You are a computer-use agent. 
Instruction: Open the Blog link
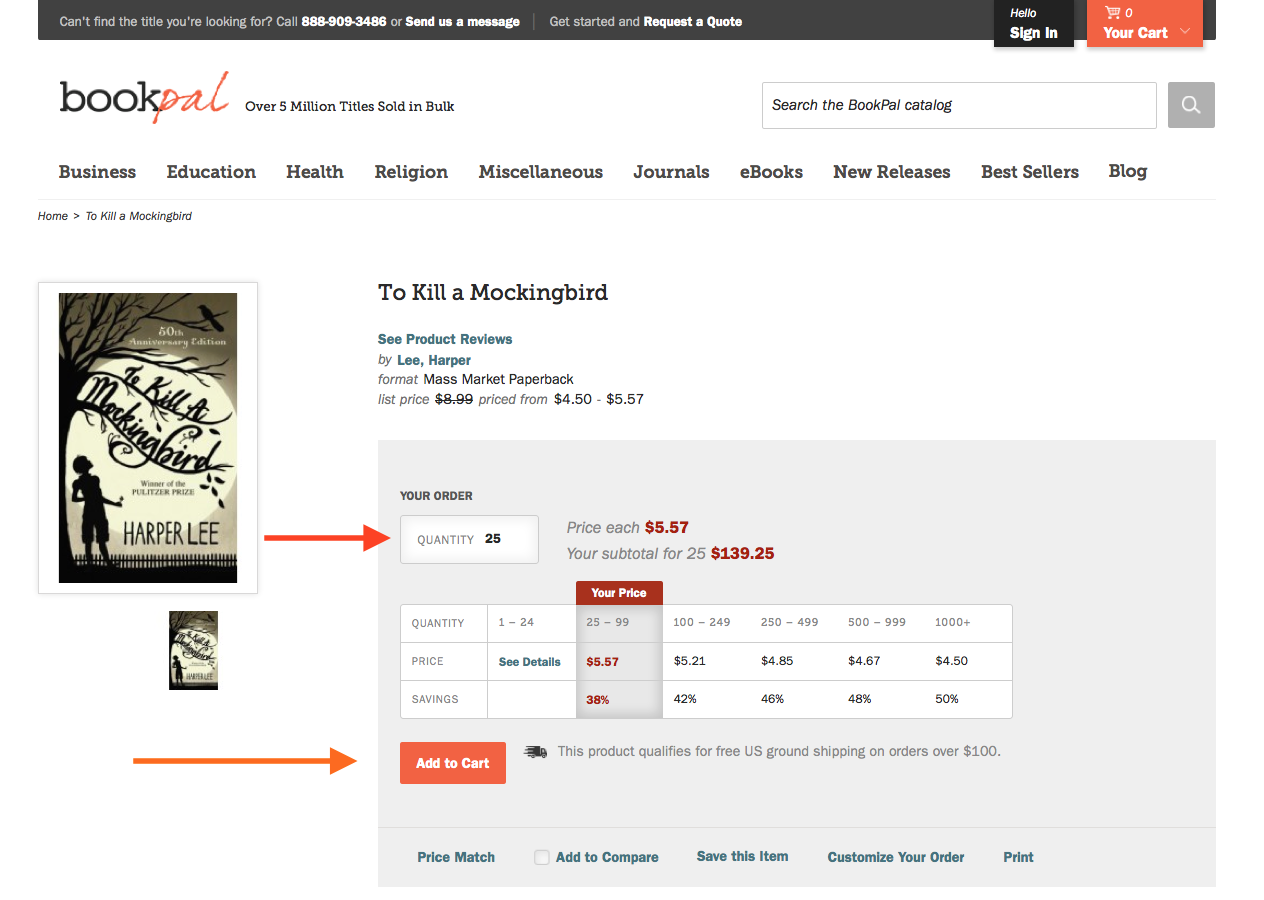[1128, 171]
